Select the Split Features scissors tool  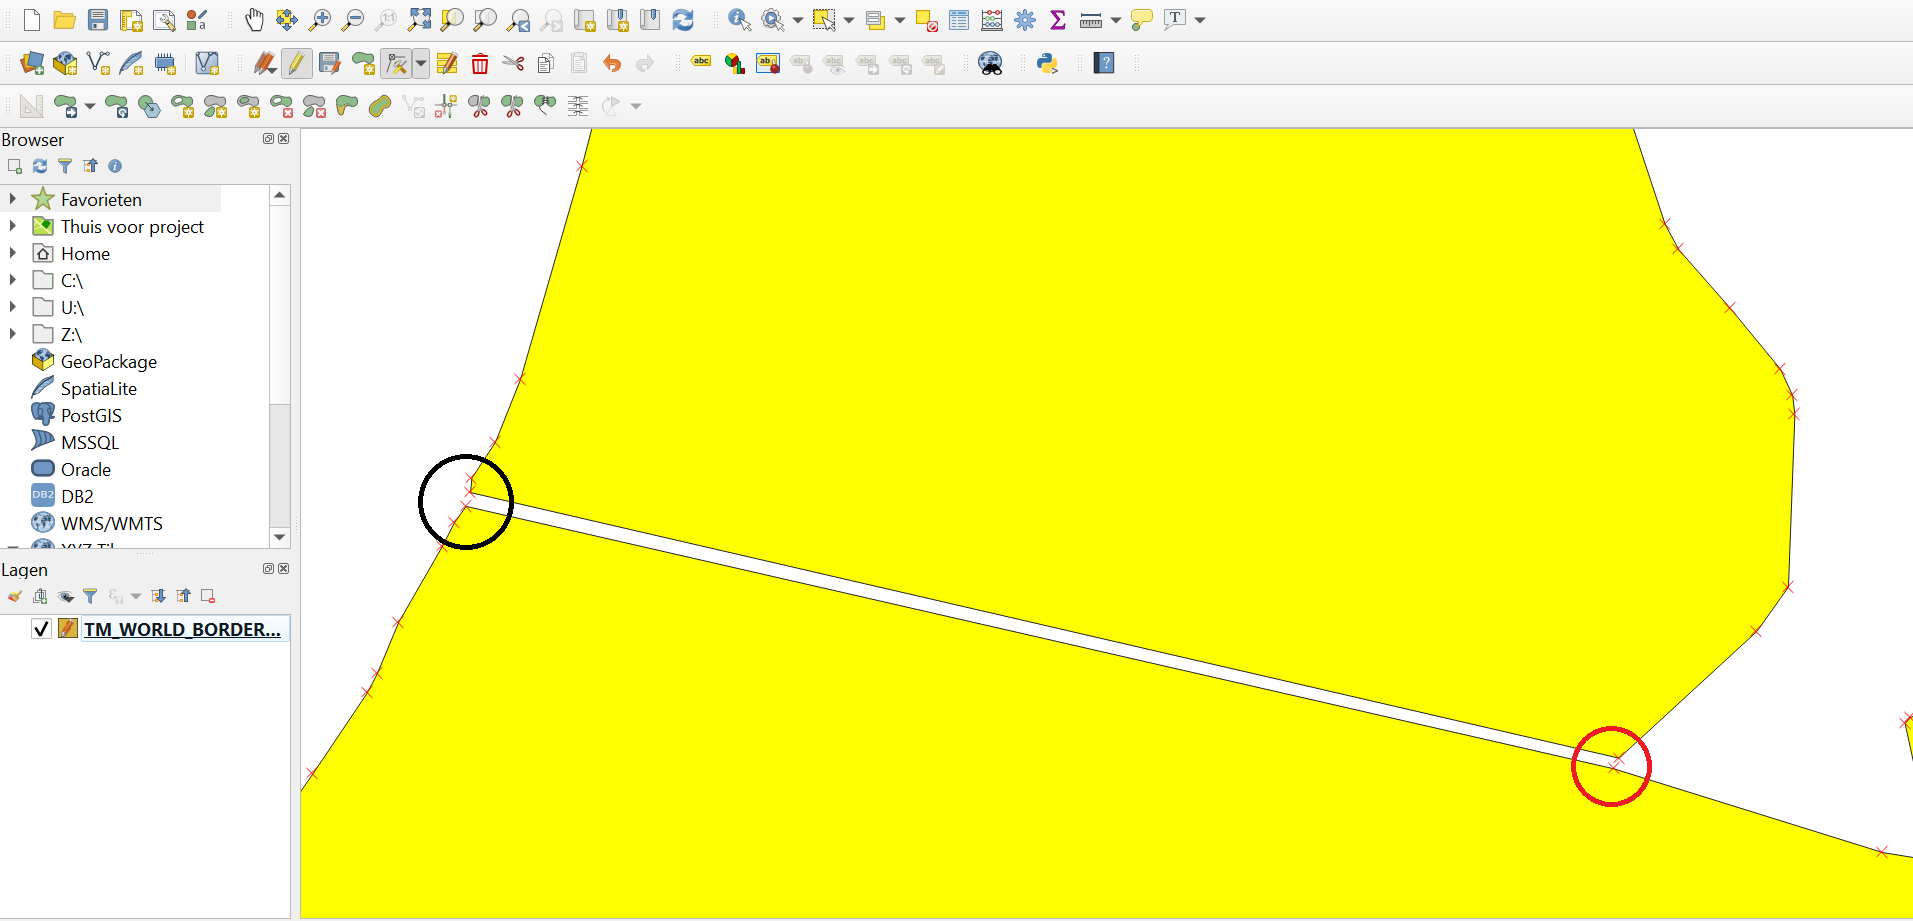click(479, 106)
